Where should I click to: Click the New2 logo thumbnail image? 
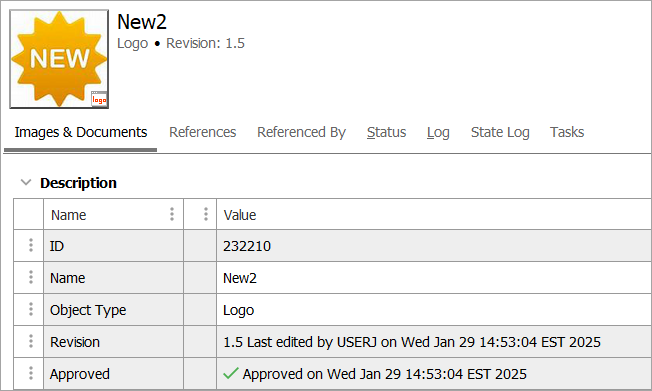59,59
